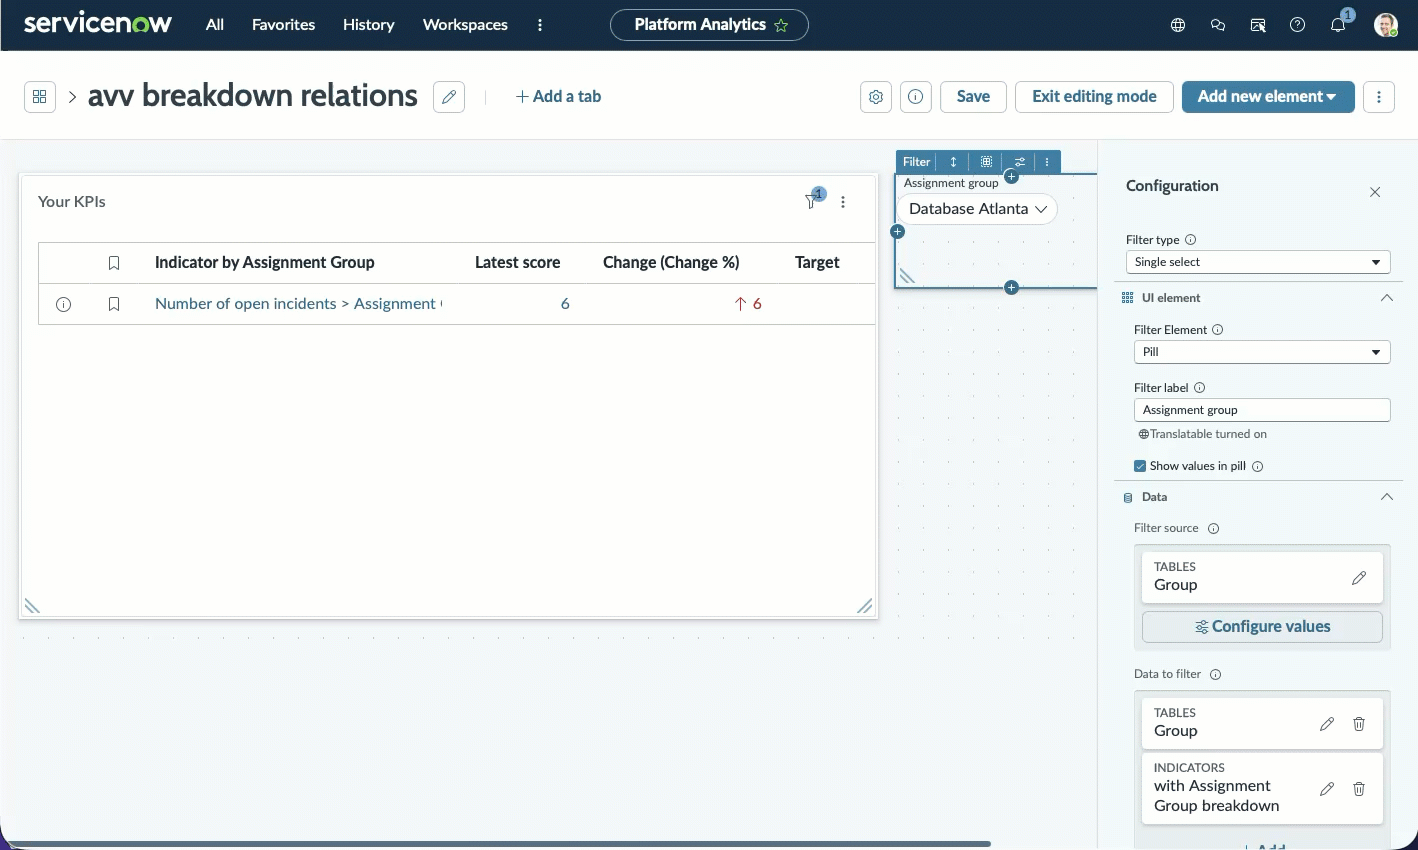Open the header more menus kebab
The width and height of the screenshot is (1418, 850).
[540, 25]
